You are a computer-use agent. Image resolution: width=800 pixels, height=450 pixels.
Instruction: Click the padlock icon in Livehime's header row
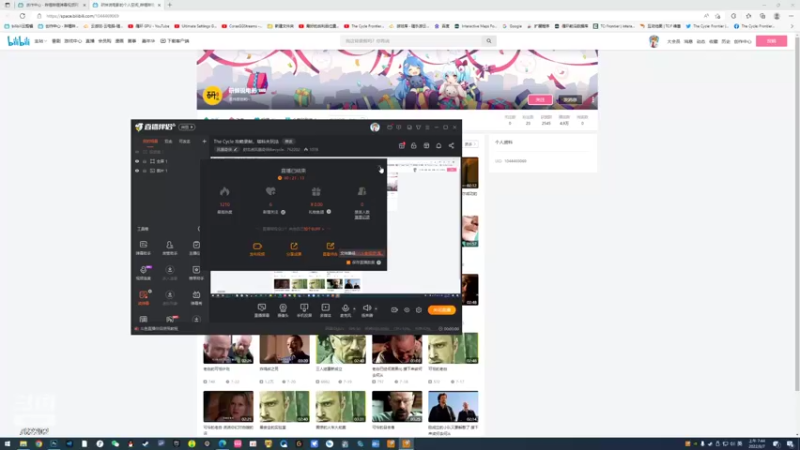(414, 146)
